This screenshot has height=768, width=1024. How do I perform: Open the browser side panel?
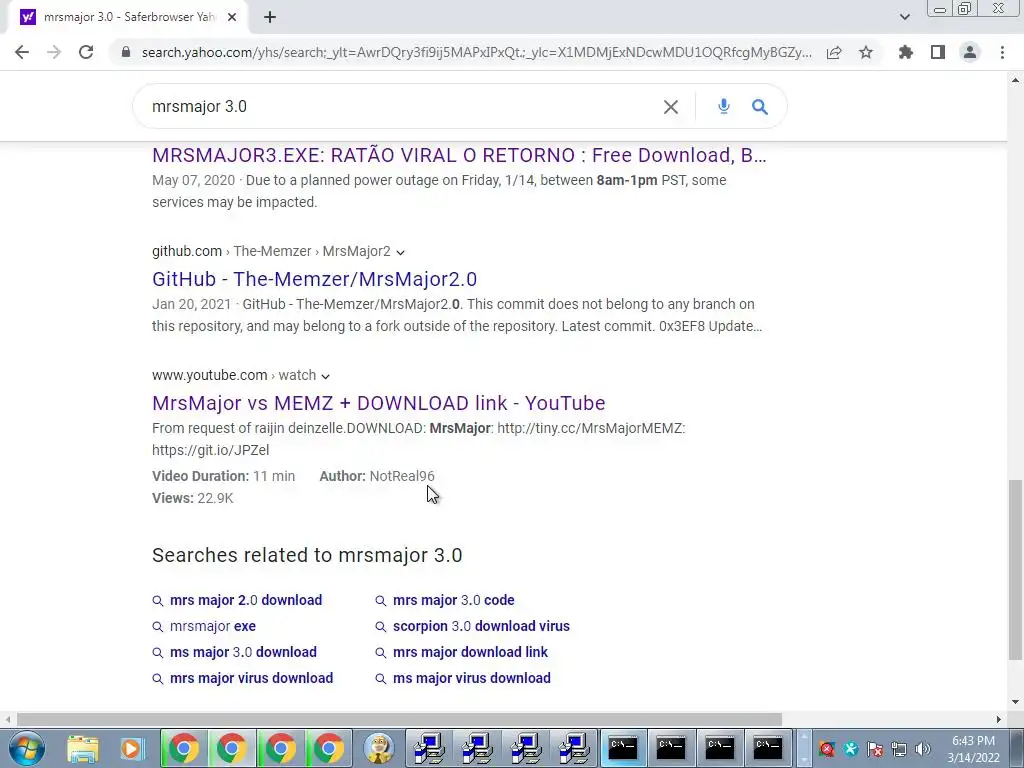[938, 52]
